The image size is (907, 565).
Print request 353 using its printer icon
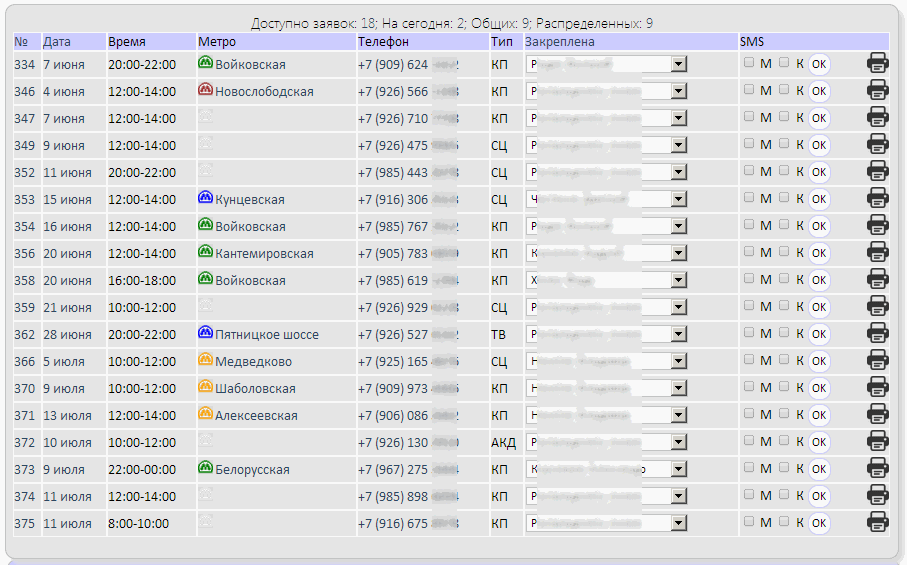coord(877,198)
